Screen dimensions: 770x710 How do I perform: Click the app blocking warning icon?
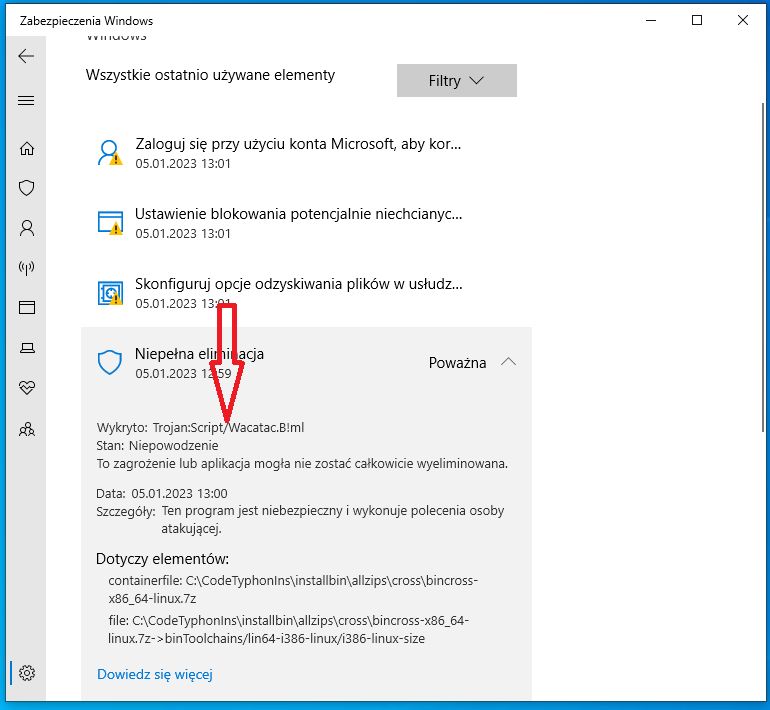tap(110, 223)
